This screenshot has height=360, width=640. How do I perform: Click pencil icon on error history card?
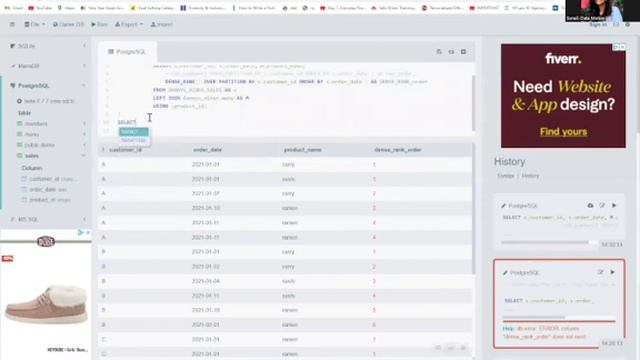[x=505, y=273]
